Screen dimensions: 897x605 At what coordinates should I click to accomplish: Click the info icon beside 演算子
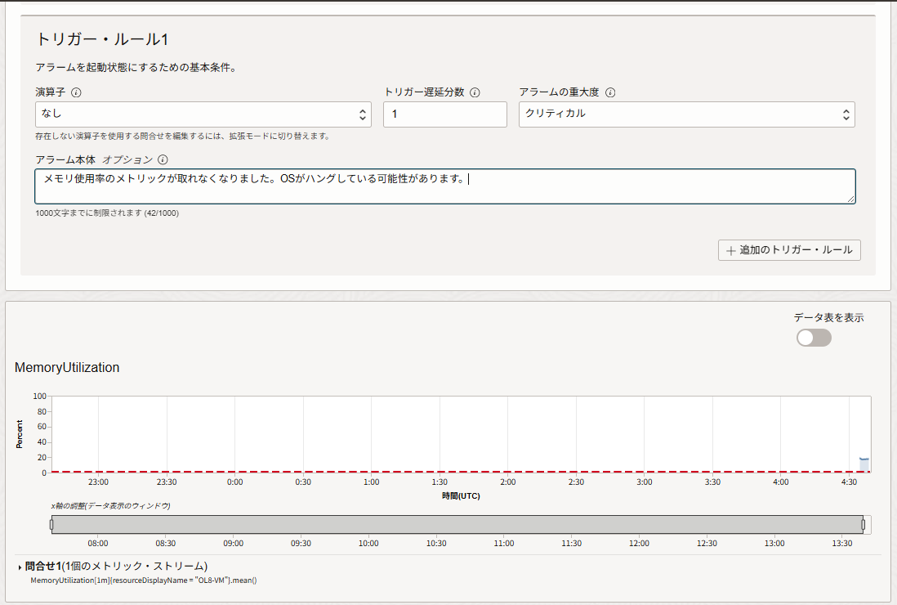(x=76, y=93)
